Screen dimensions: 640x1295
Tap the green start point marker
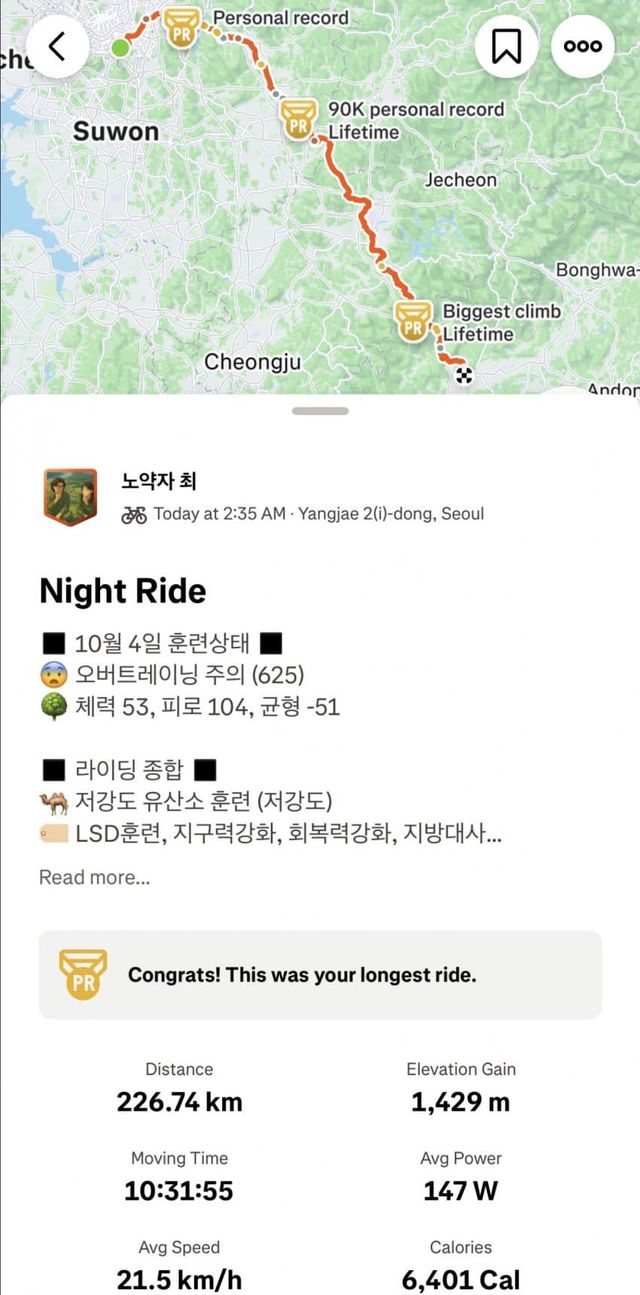pyautogui.click(x=121, y=47)
